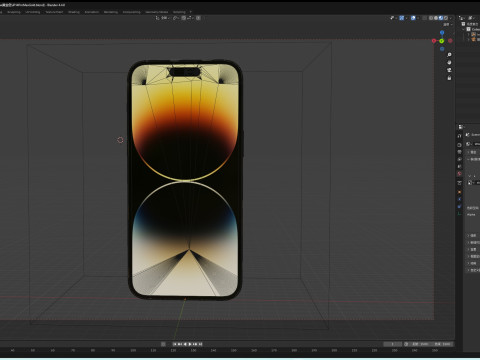Open properties editor type menu
Screen dimensions: 480x360
tap(461, 127)
